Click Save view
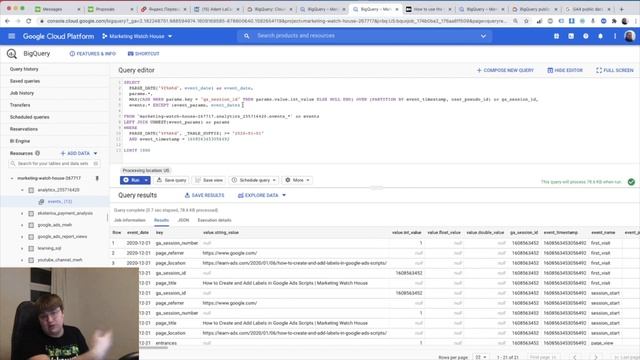 tap(209, 180)
